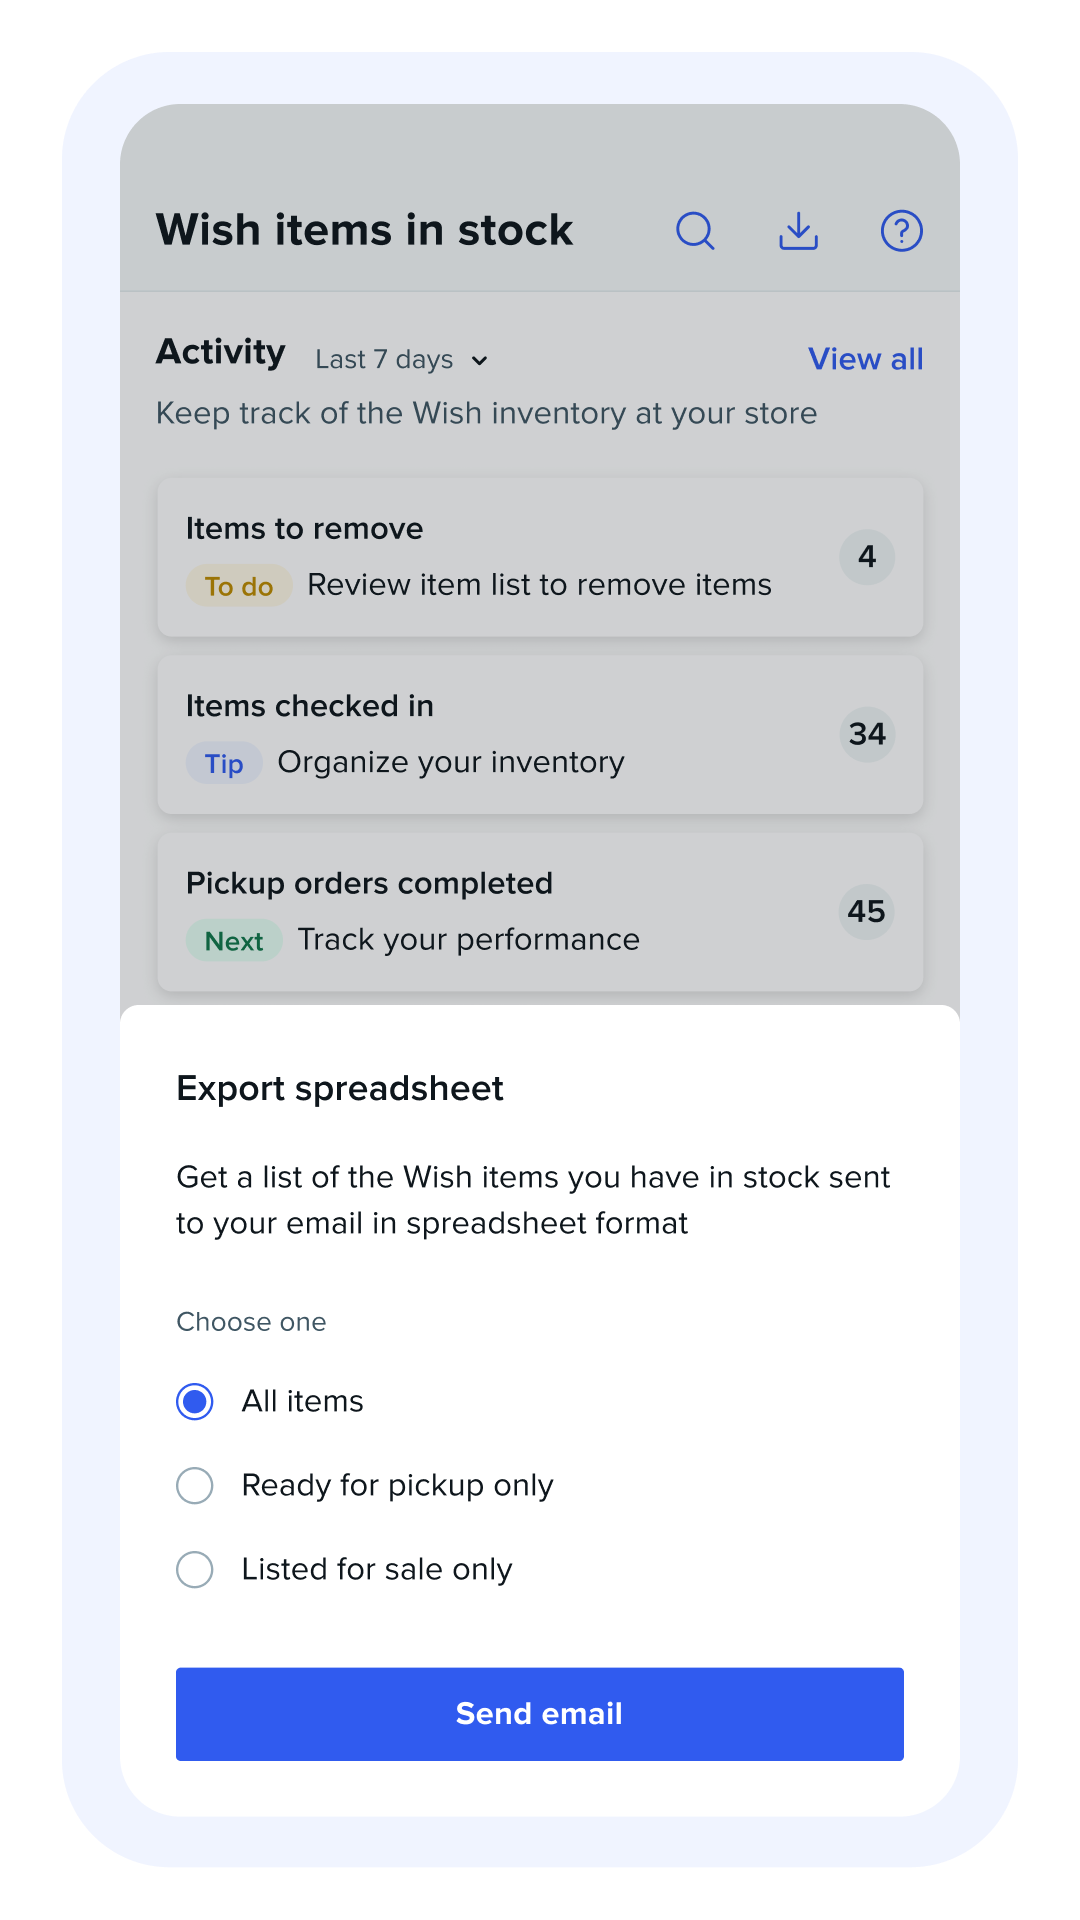This screenshot has height=1920, width=1080.
Task: Open the activity time range selector
Action: tap(400, 359)
